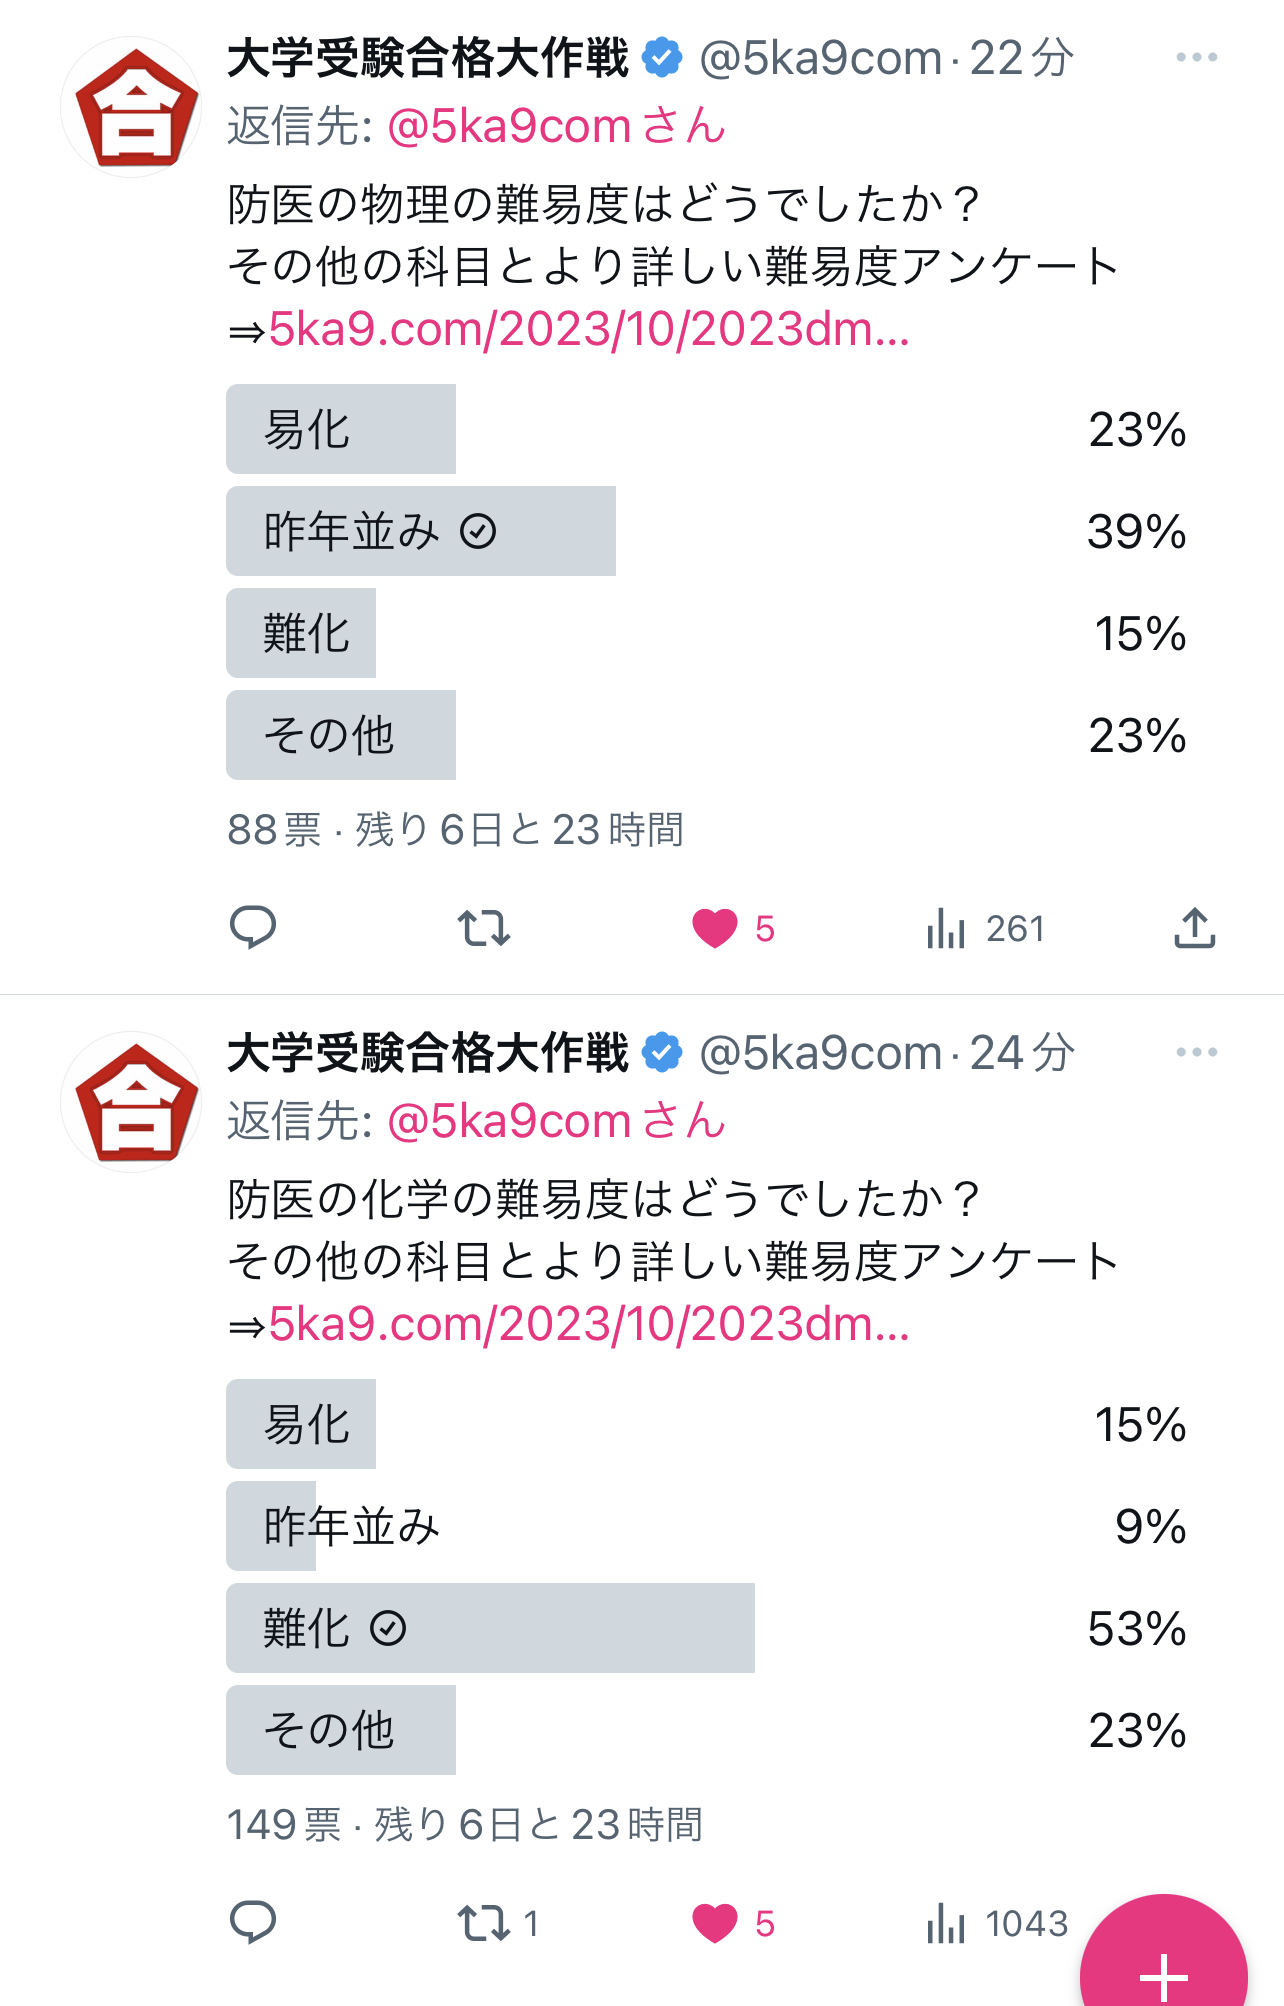The image size is (1284, 2006).
Task: View analytics showing 261 views
Action: point(985,929)
